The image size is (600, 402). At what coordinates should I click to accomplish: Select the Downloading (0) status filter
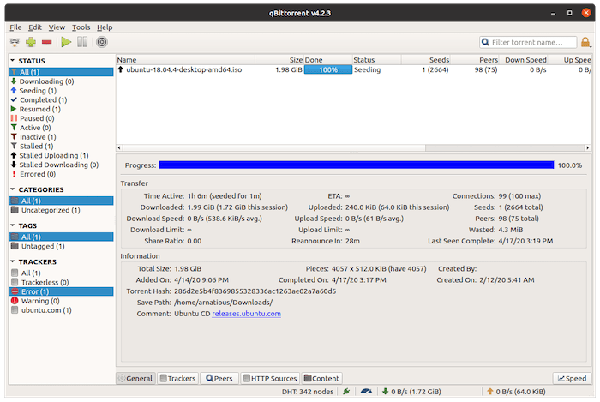(x=61, y=81)
